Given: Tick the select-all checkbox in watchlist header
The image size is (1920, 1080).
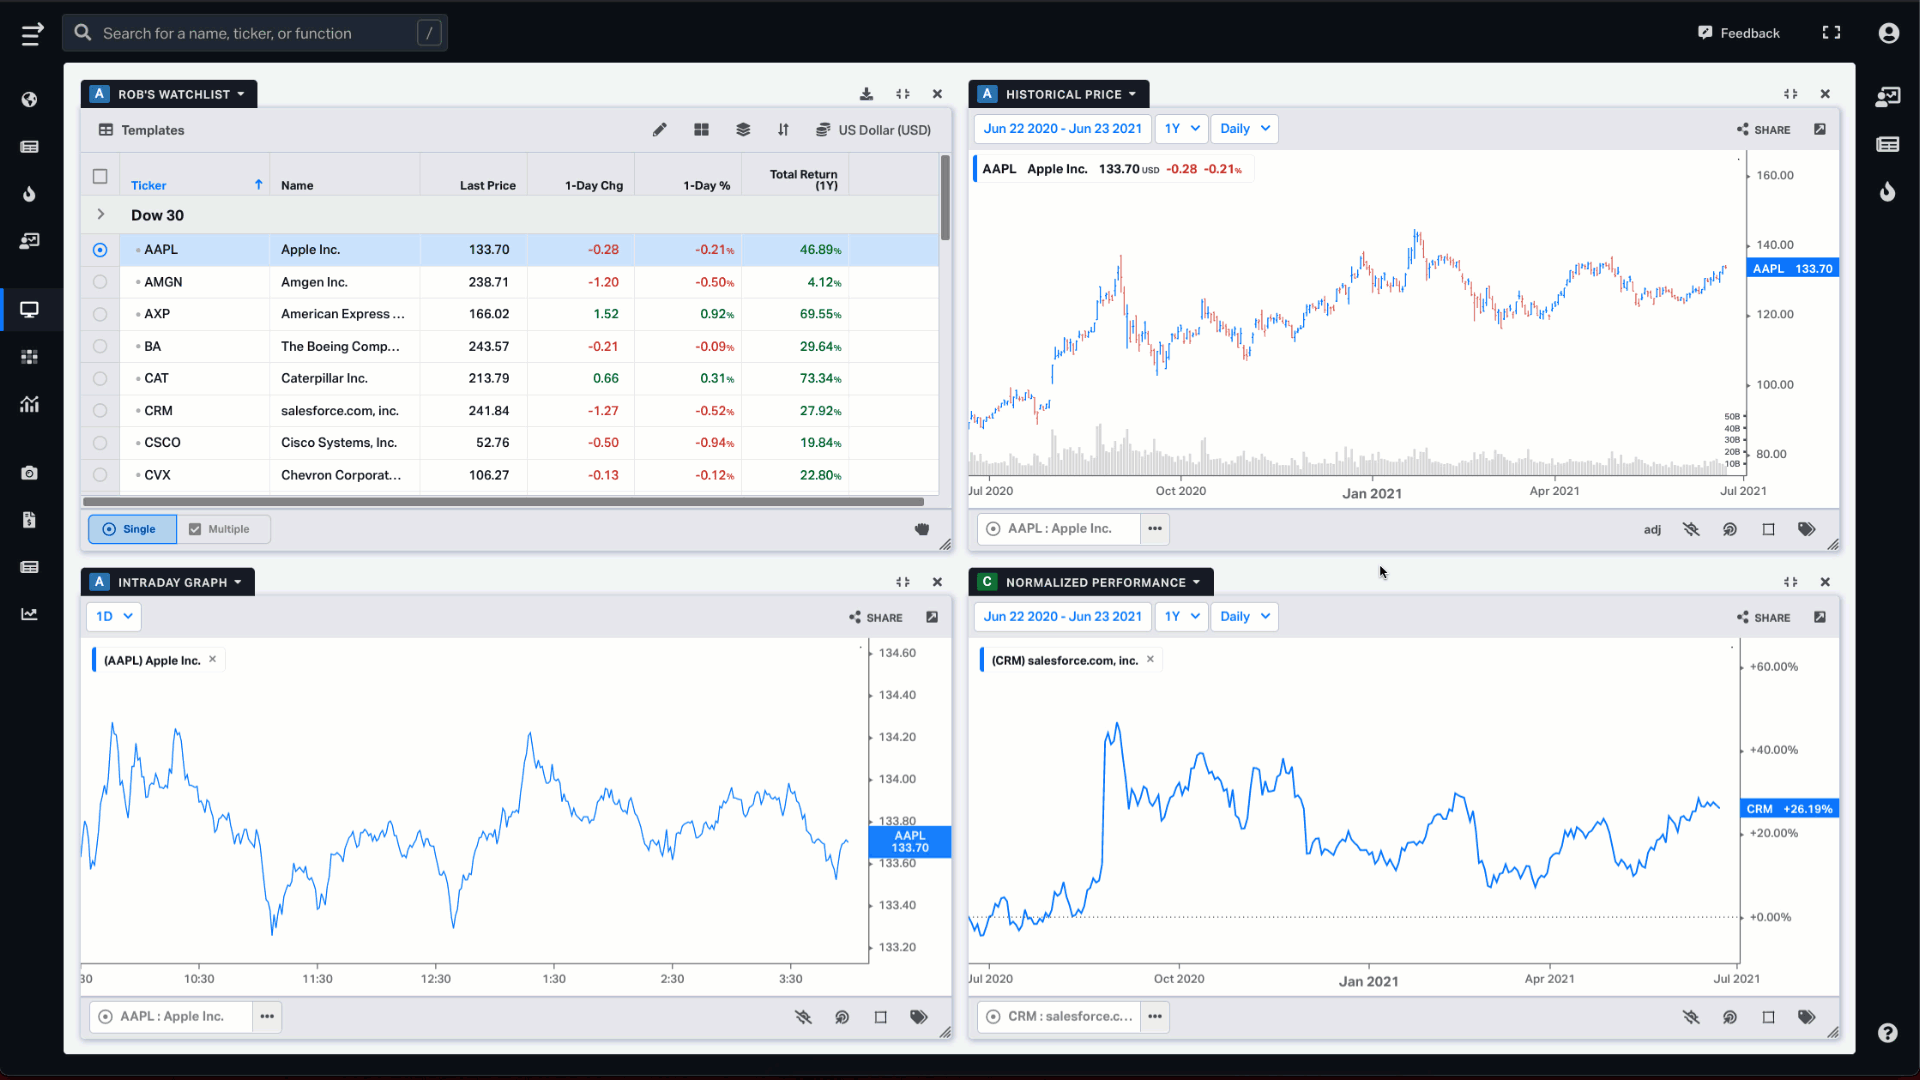Looking at the screenshot, I should pos(100,177).
